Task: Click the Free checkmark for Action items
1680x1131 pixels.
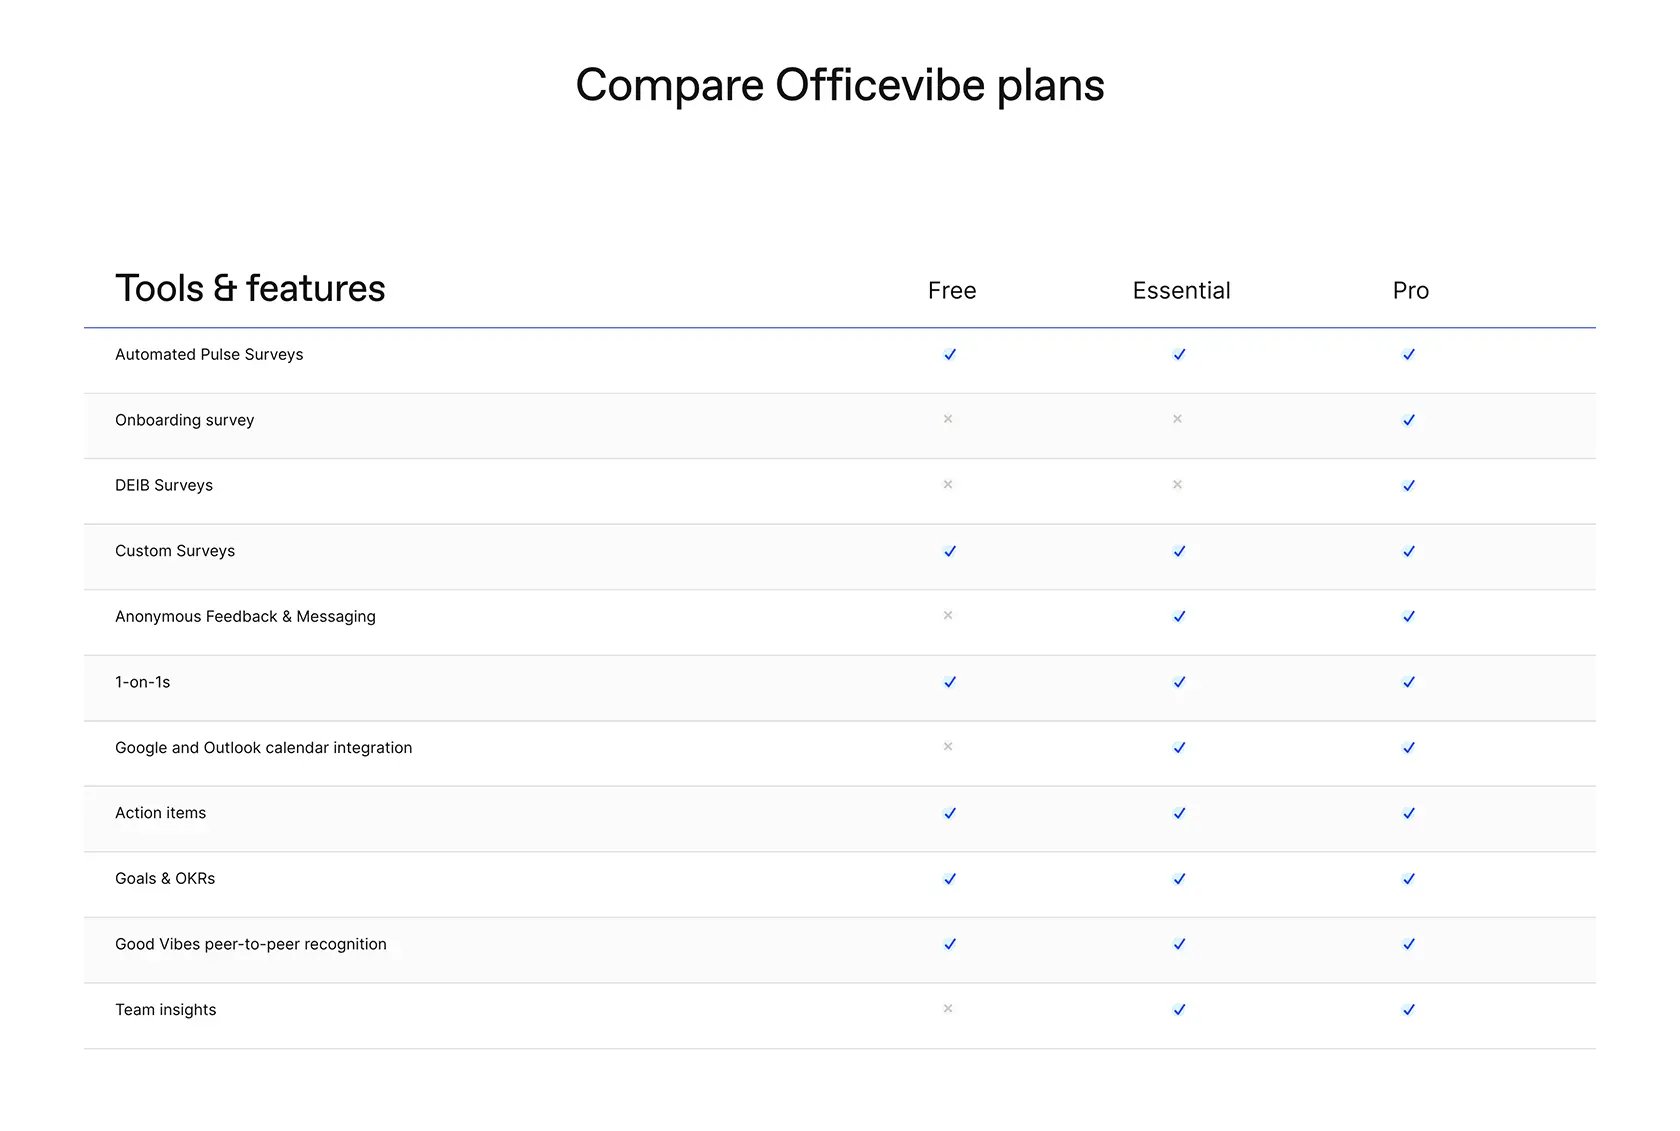Action: point(950,813)
